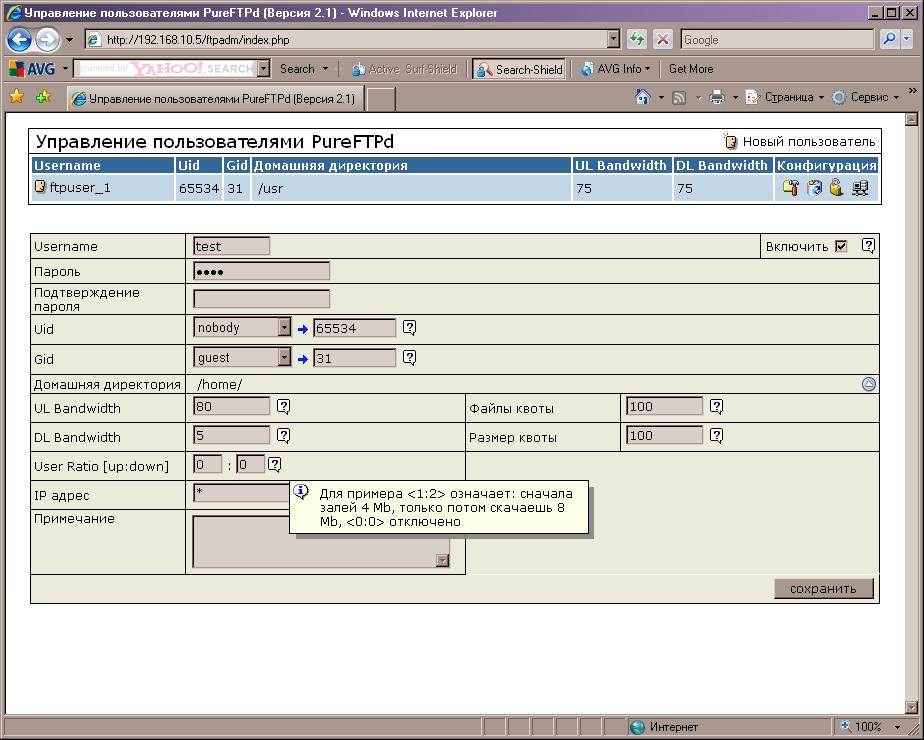Click help icon next to Файлы квоты

[x=716, y=406]
